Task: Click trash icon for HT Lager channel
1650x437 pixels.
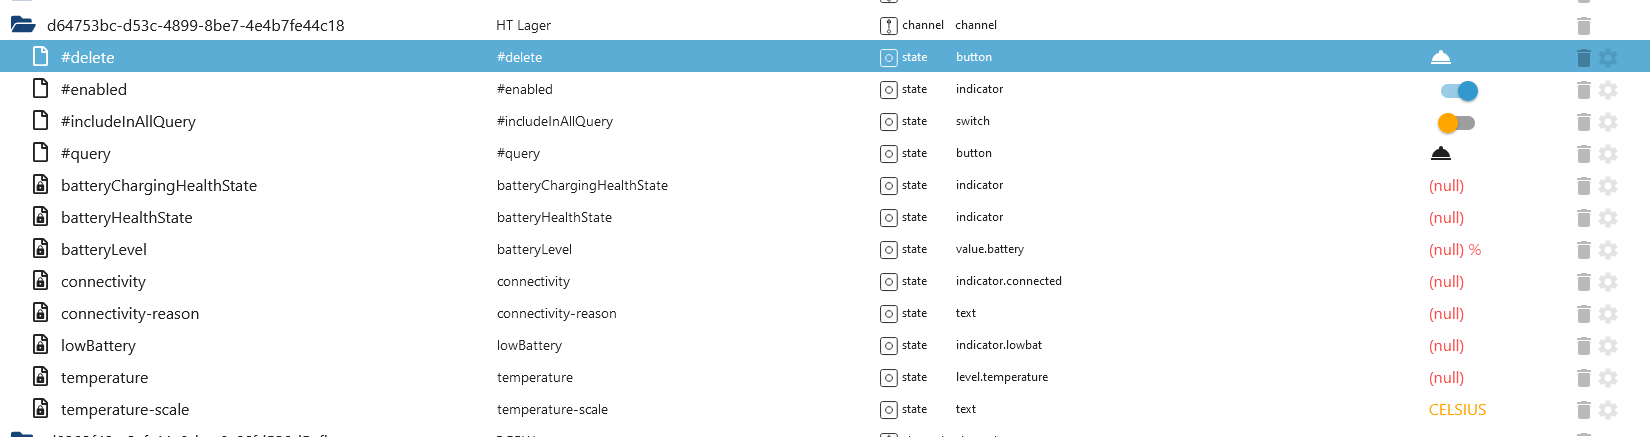Action: tap(1583, 26)
